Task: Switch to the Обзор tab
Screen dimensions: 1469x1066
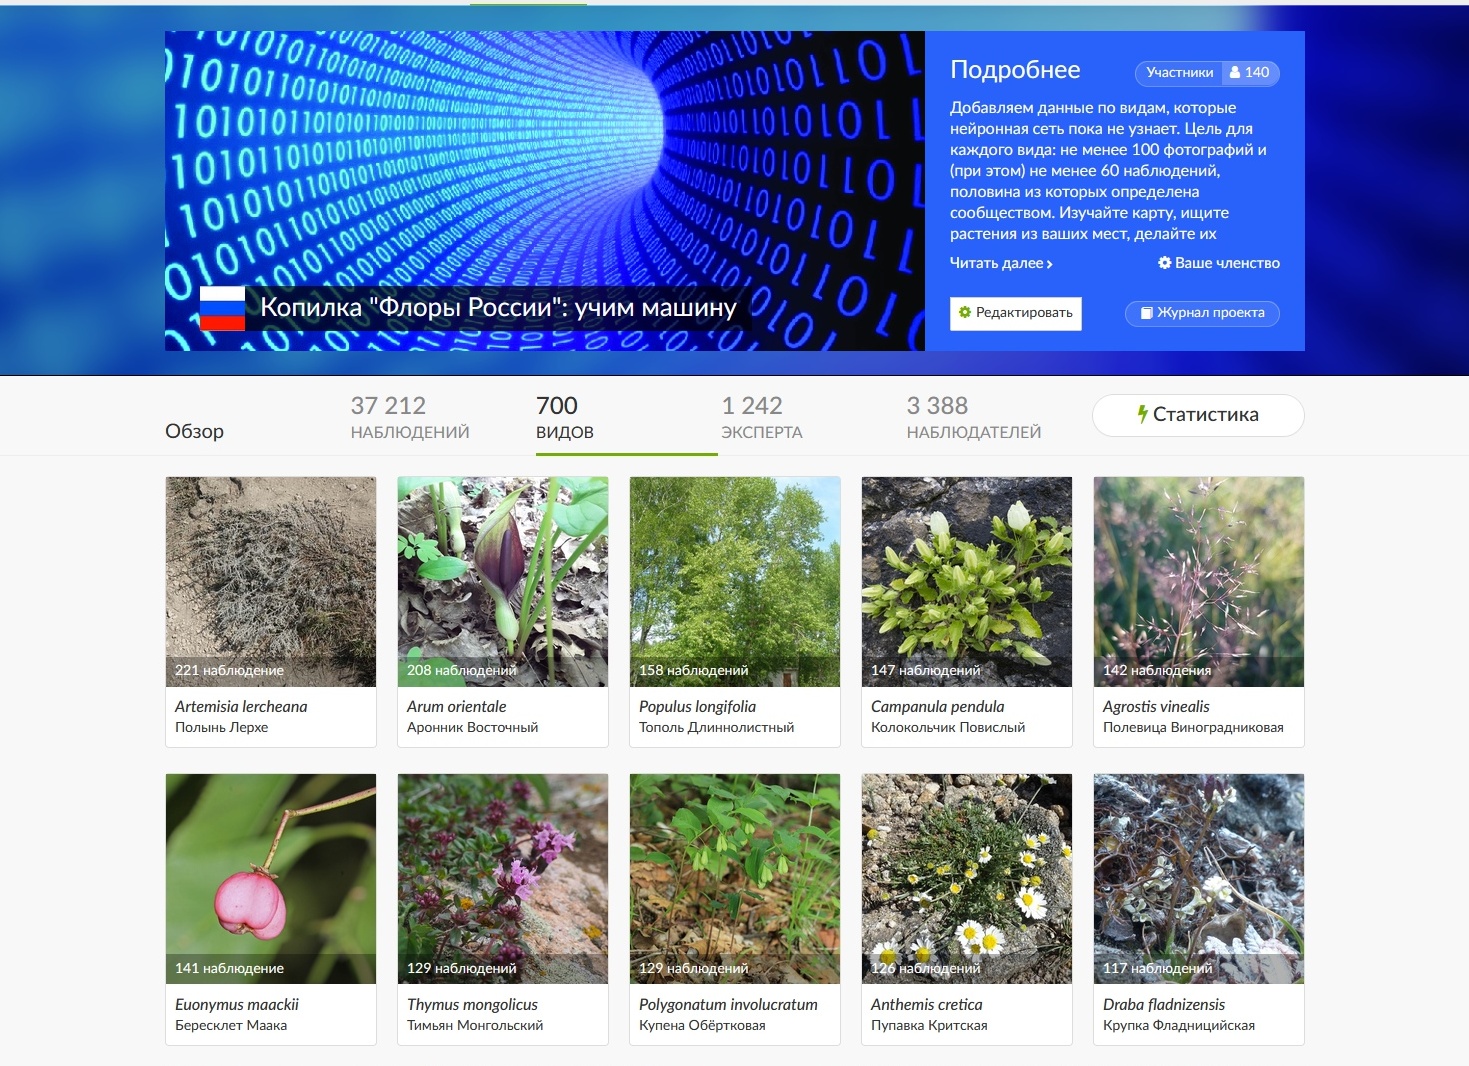Action: 194,431
